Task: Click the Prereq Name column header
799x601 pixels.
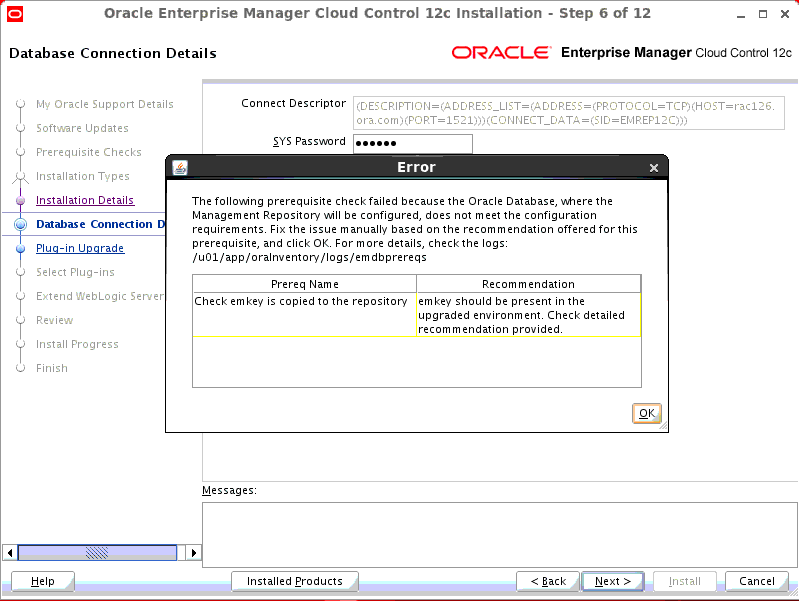Action: (305, 284)
